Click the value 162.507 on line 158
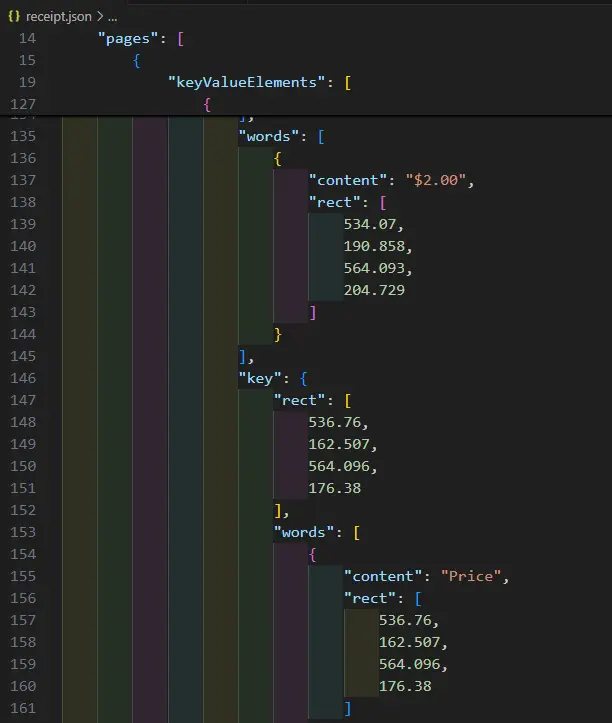612x723 pixels. 410,642
